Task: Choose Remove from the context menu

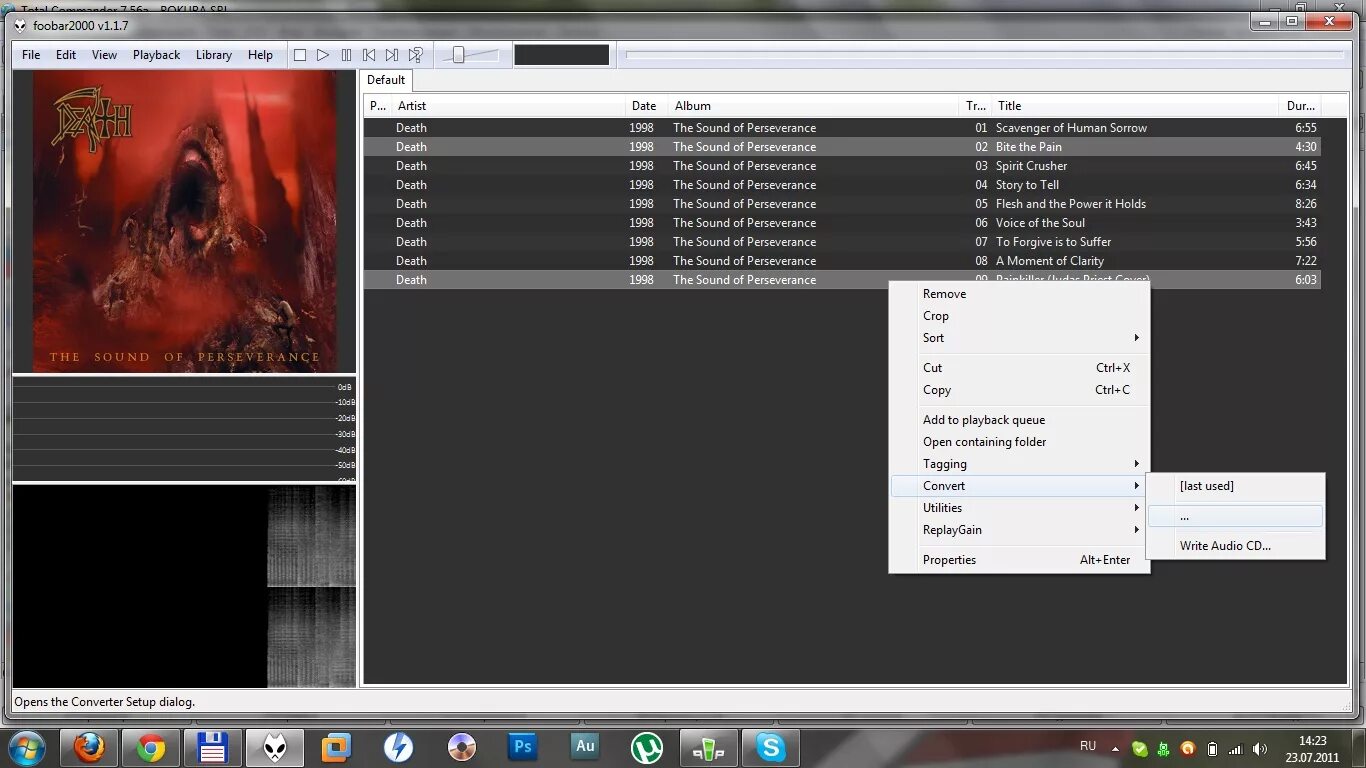Action: tap(1019, 294)
